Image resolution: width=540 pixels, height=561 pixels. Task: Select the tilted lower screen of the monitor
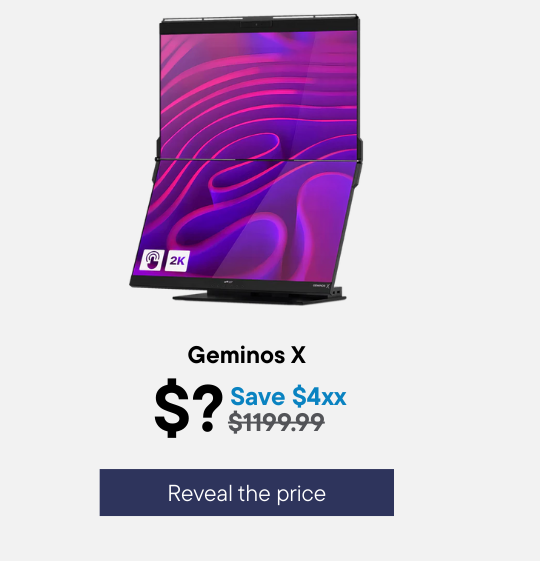click(x=247, y=218)
